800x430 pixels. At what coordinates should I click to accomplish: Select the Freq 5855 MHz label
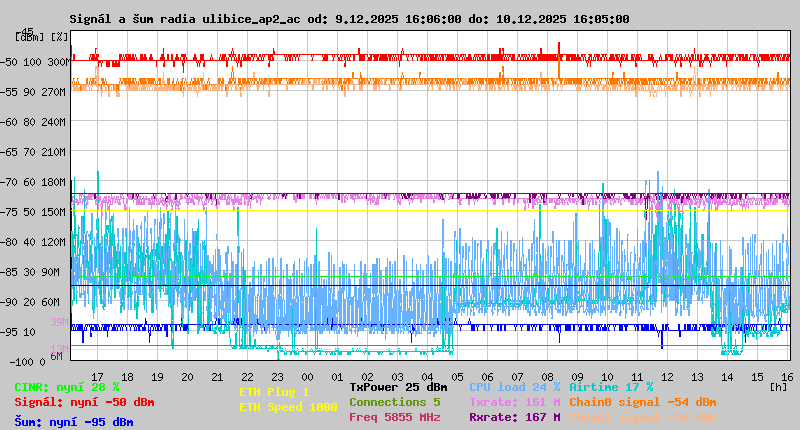(394, 417)
